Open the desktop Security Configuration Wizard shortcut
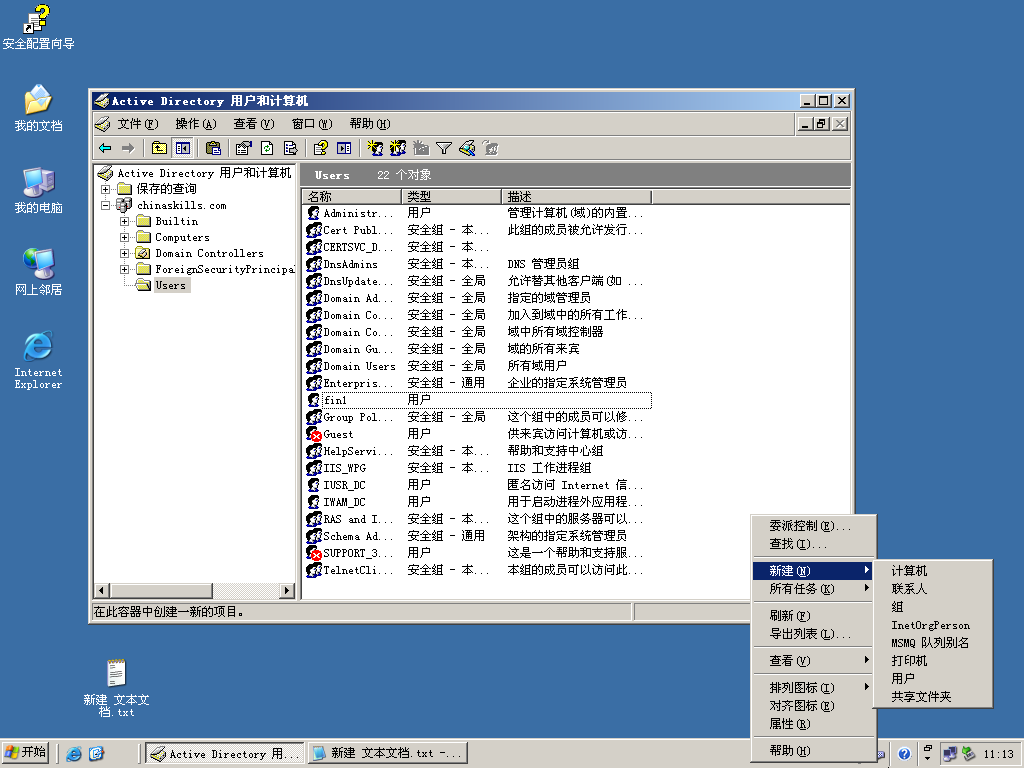 coord(38,27)
